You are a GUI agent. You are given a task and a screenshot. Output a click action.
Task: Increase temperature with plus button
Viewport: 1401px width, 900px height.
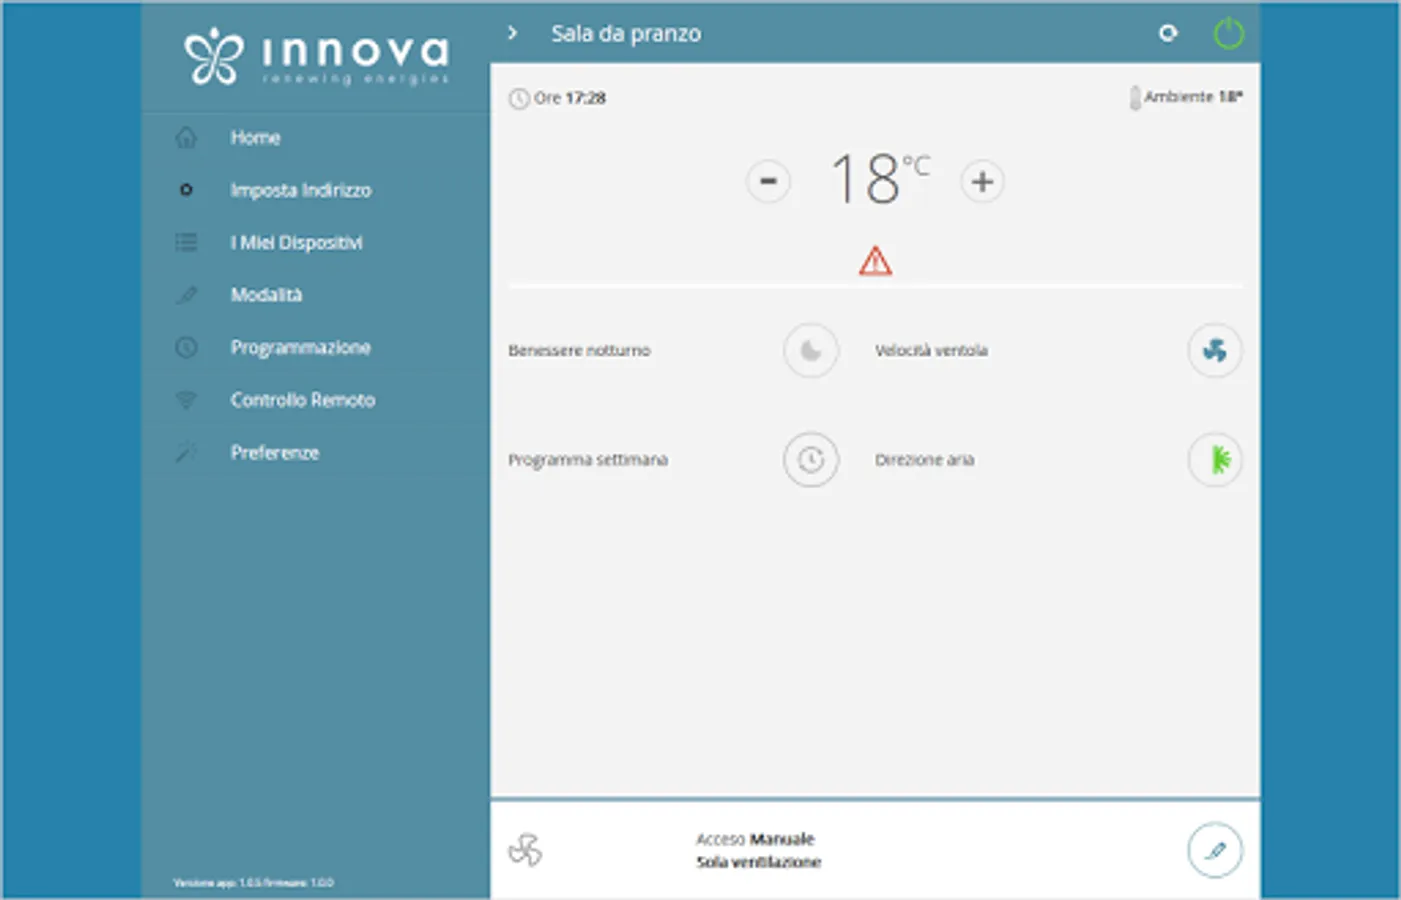click(982, 181)
